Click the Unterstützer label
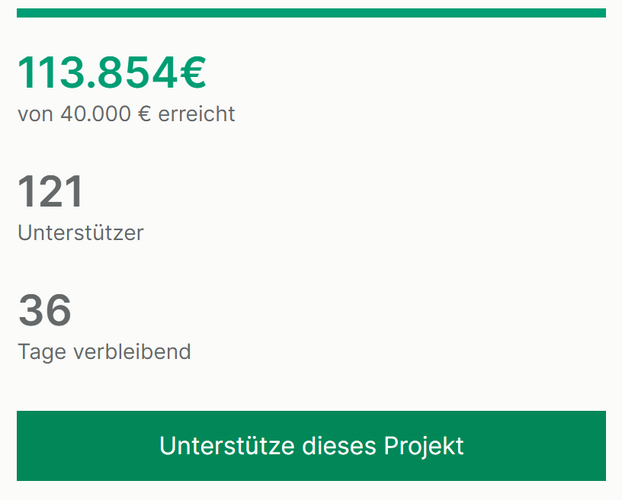The image size is (622, 500). [x=81, y=233]
